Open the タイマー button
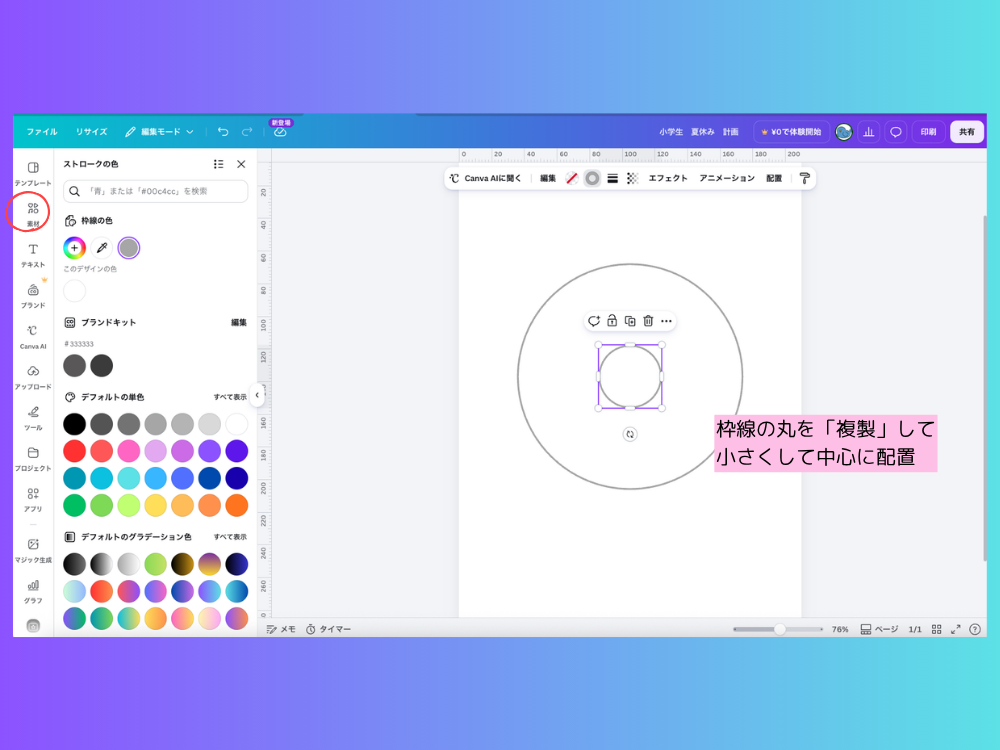This screenshot has width=1000, height=750. coord(328,629)
